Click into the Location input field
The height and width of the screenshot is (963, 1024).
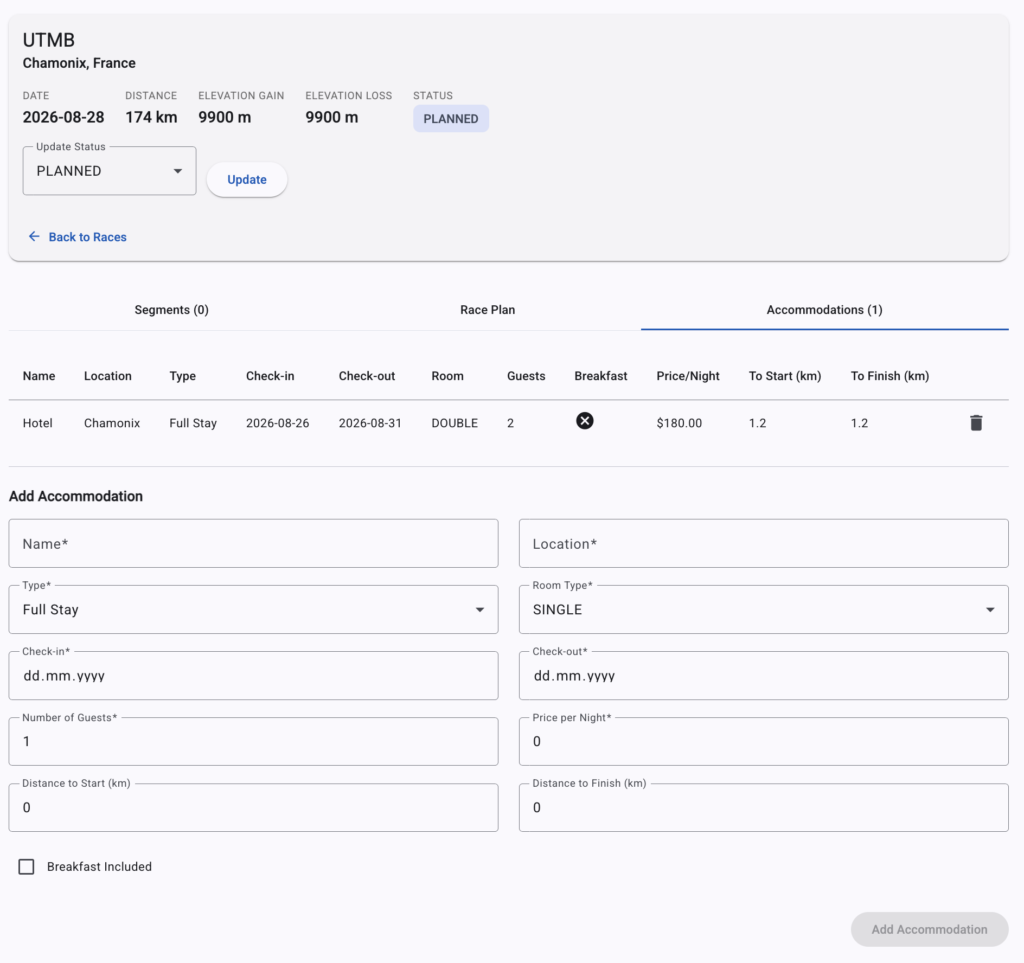tap(763, 544)
